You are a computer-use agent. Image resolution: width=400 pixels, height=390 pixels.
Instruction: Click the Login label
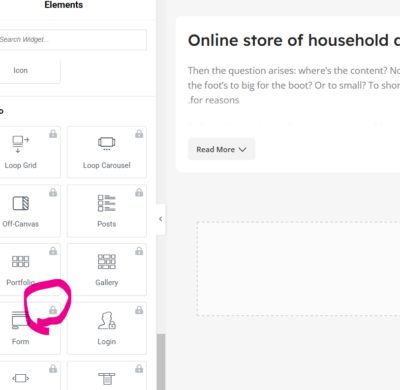pos(107,342)
